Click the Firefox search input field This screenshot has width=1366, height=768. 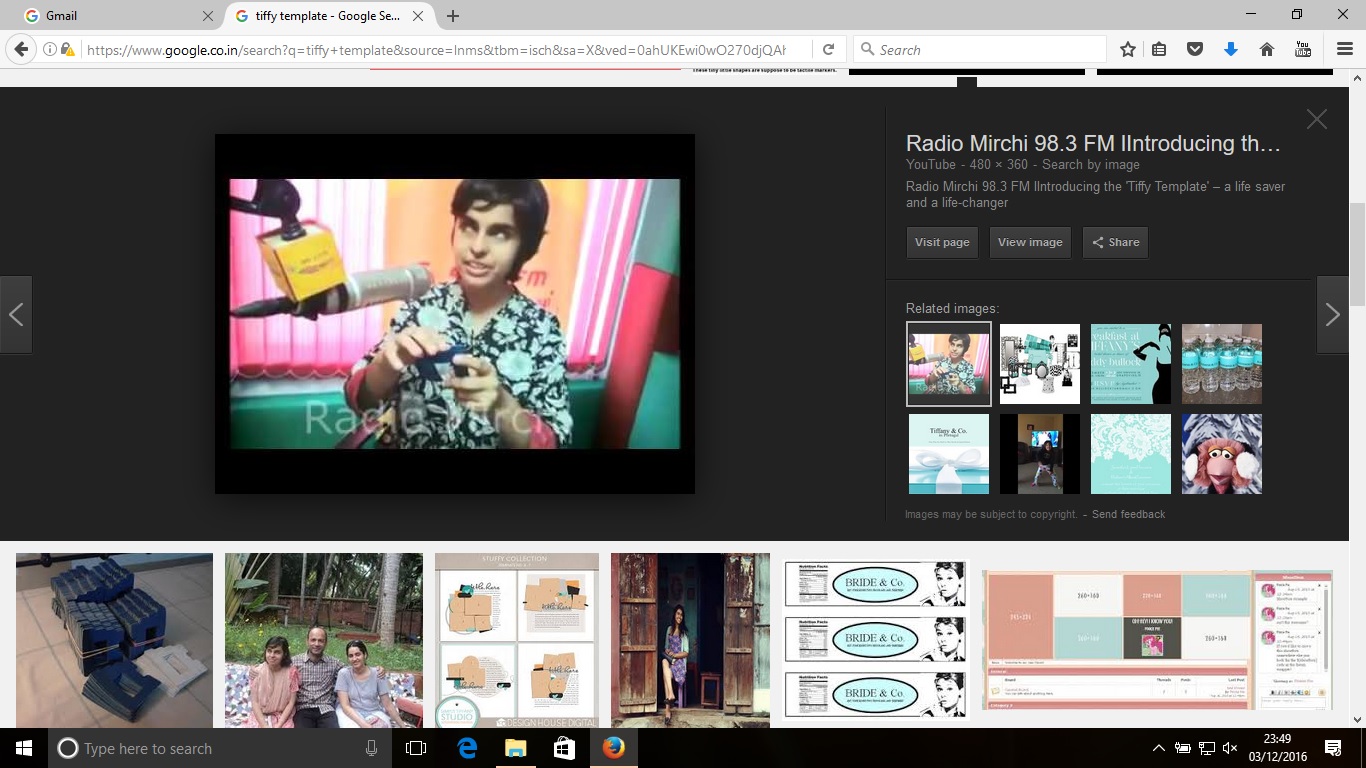(985, 50)
